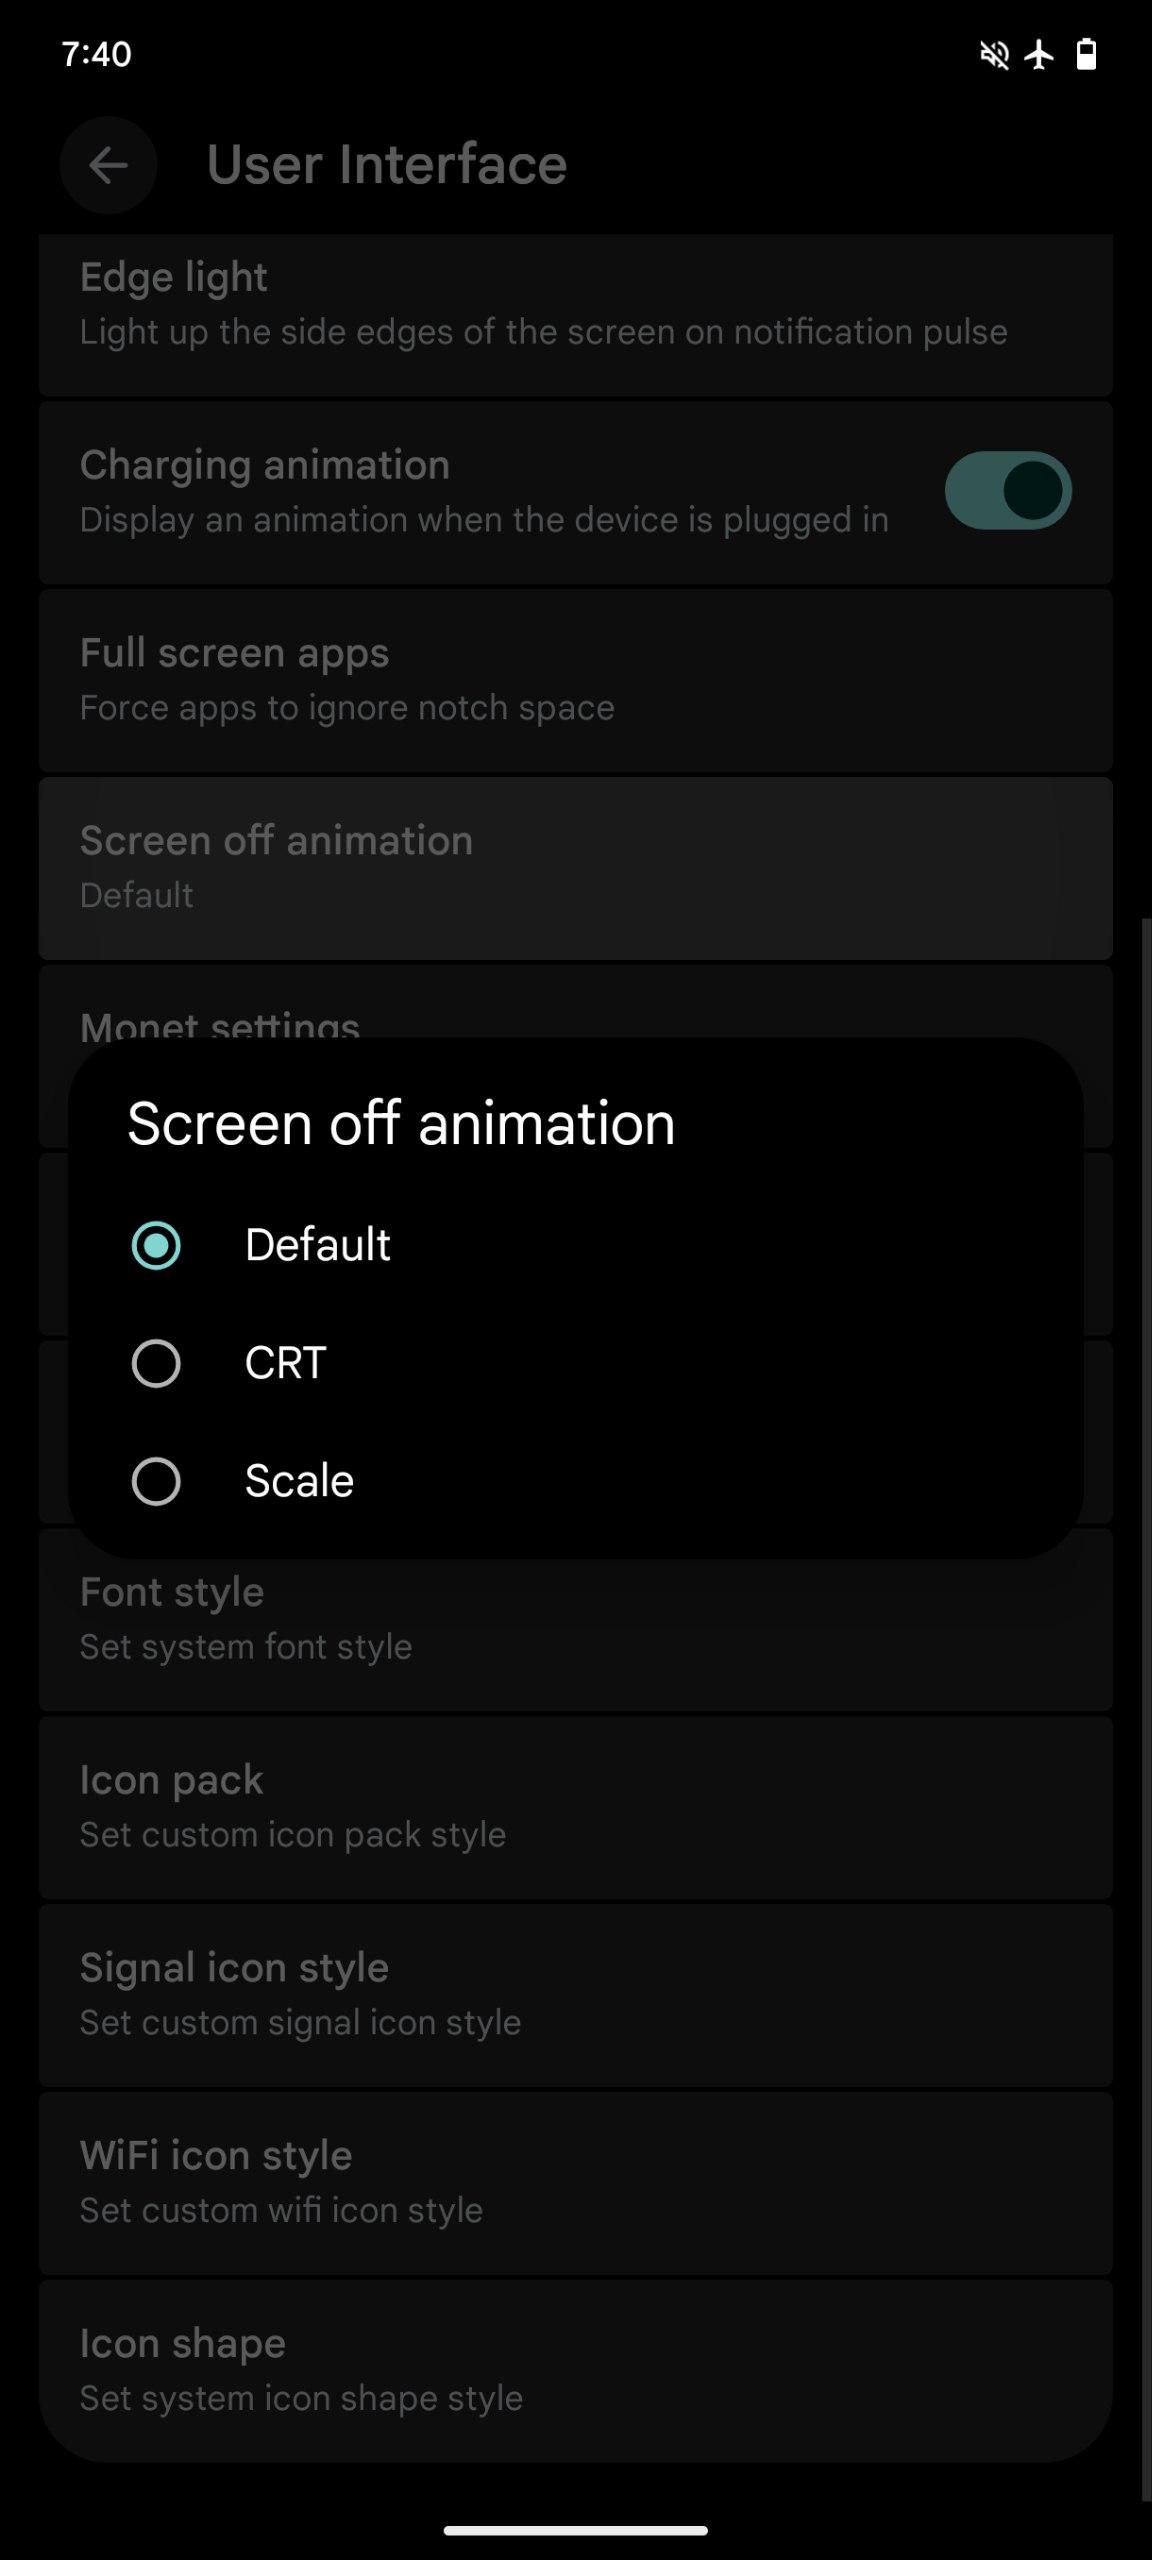Tap the Full screen apps option
Image resolution: width=1152 pixels, height=2560 pixels.
coord(575,679)
